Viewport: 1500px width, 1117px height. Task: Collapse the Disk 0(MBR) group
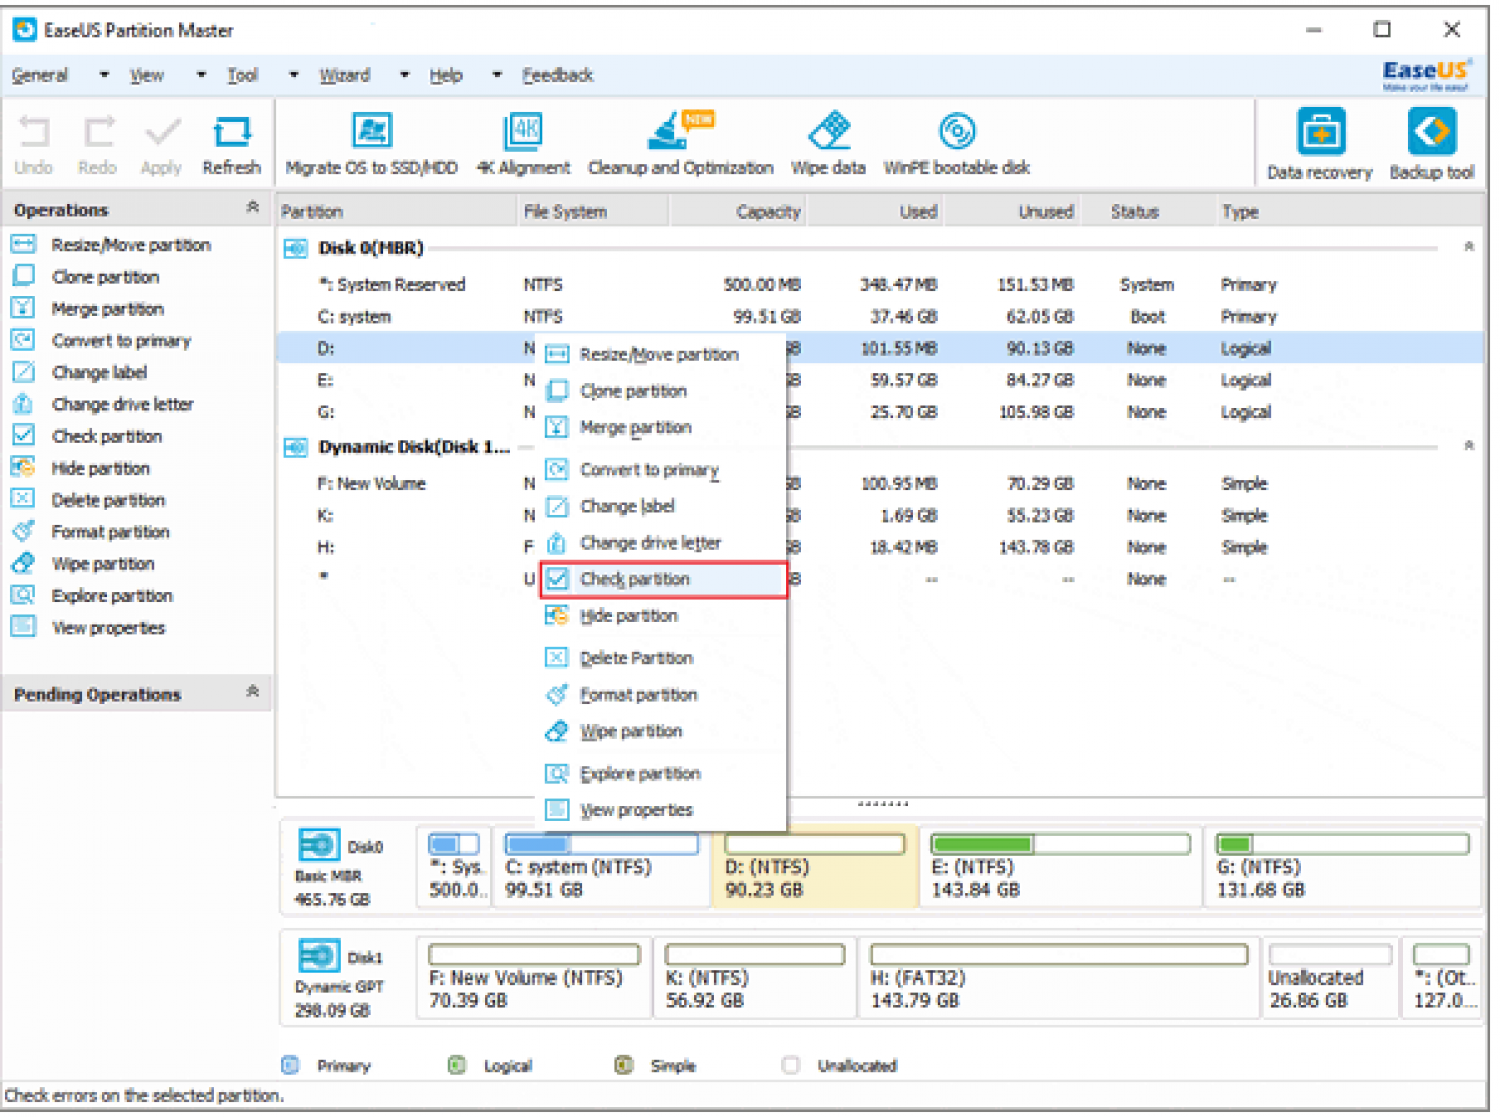pos(1468,246)
